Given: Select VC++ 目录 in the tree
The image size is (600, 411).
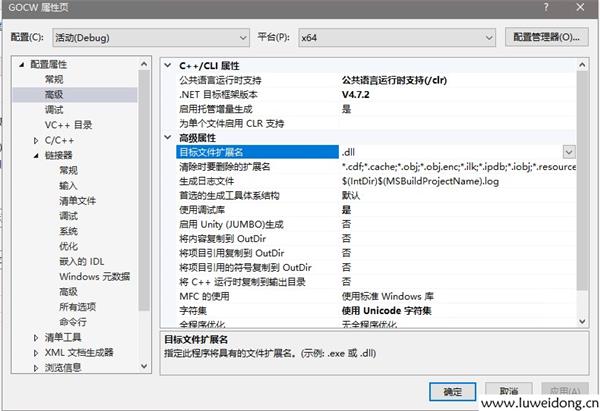Looking at the screenshot, I should pyautogui.click(x=68, y=125).
